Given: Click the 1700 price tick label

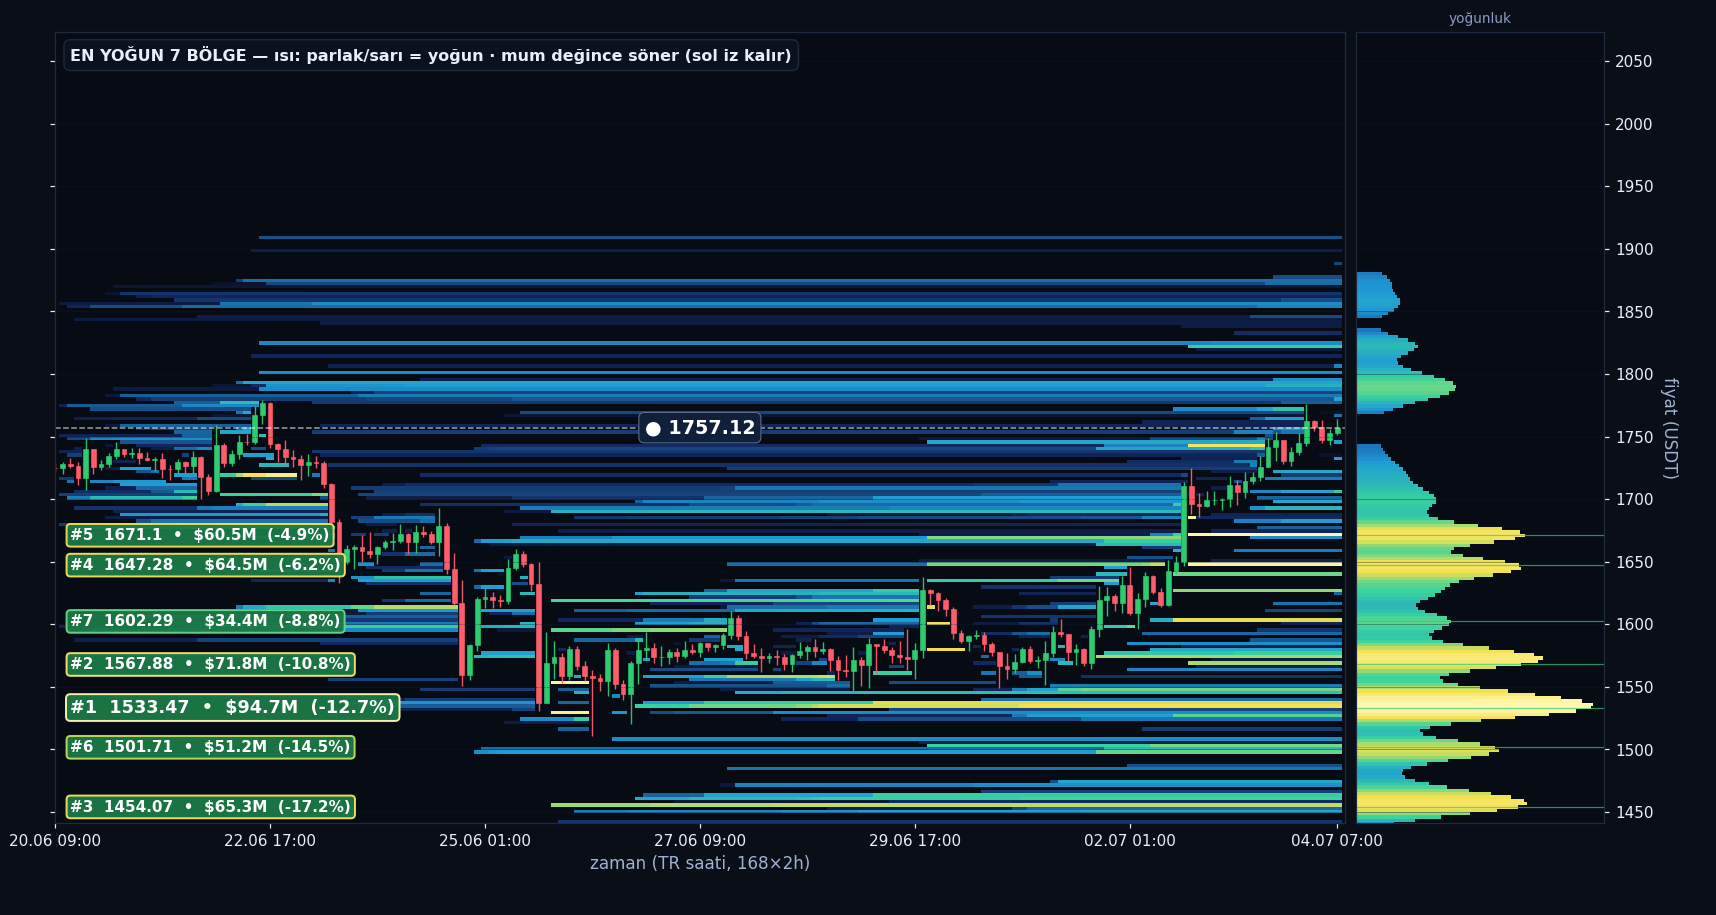Looking at the screenshot, I should [1633, 500].
